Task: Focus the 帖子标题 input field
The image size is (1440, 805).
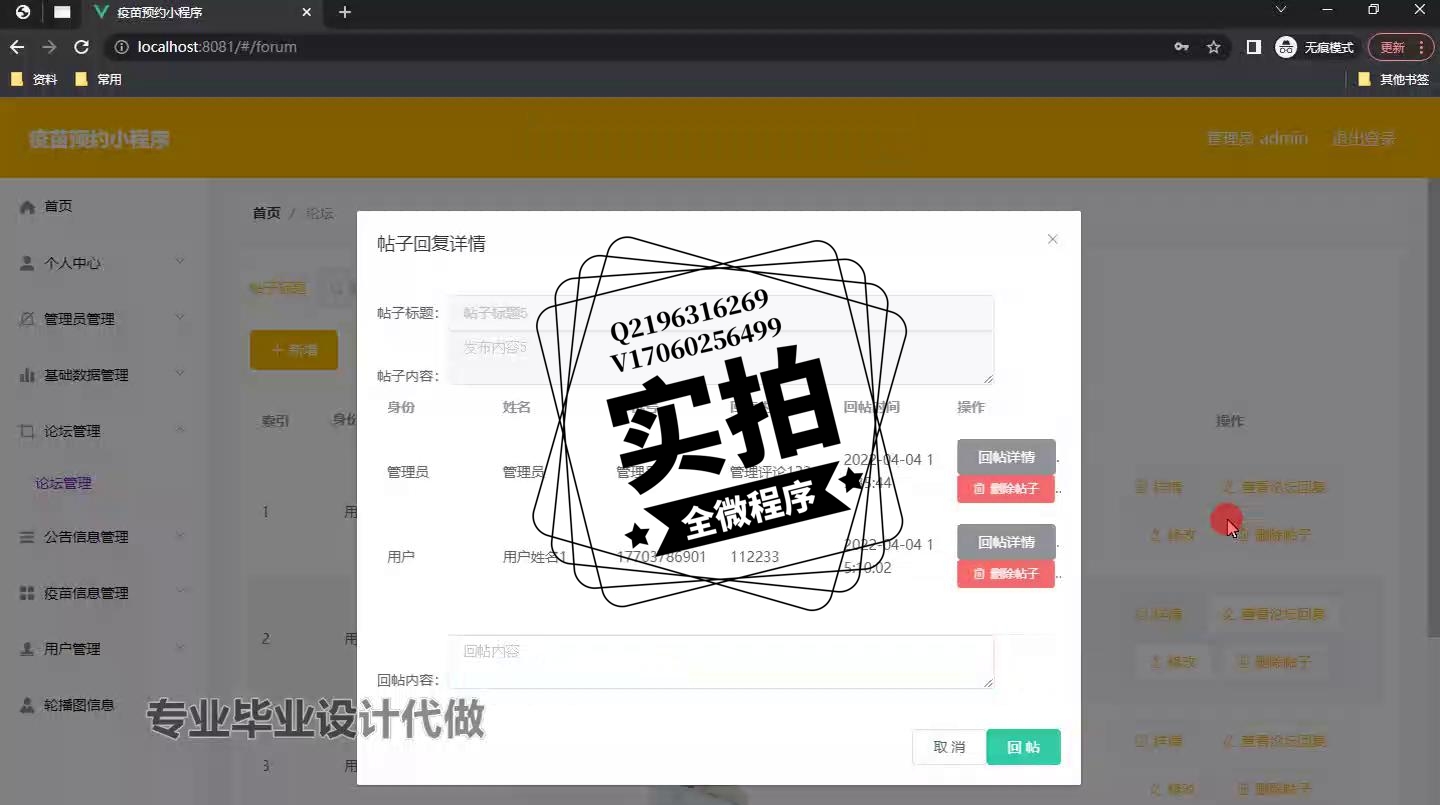Action: click(721, 313)
